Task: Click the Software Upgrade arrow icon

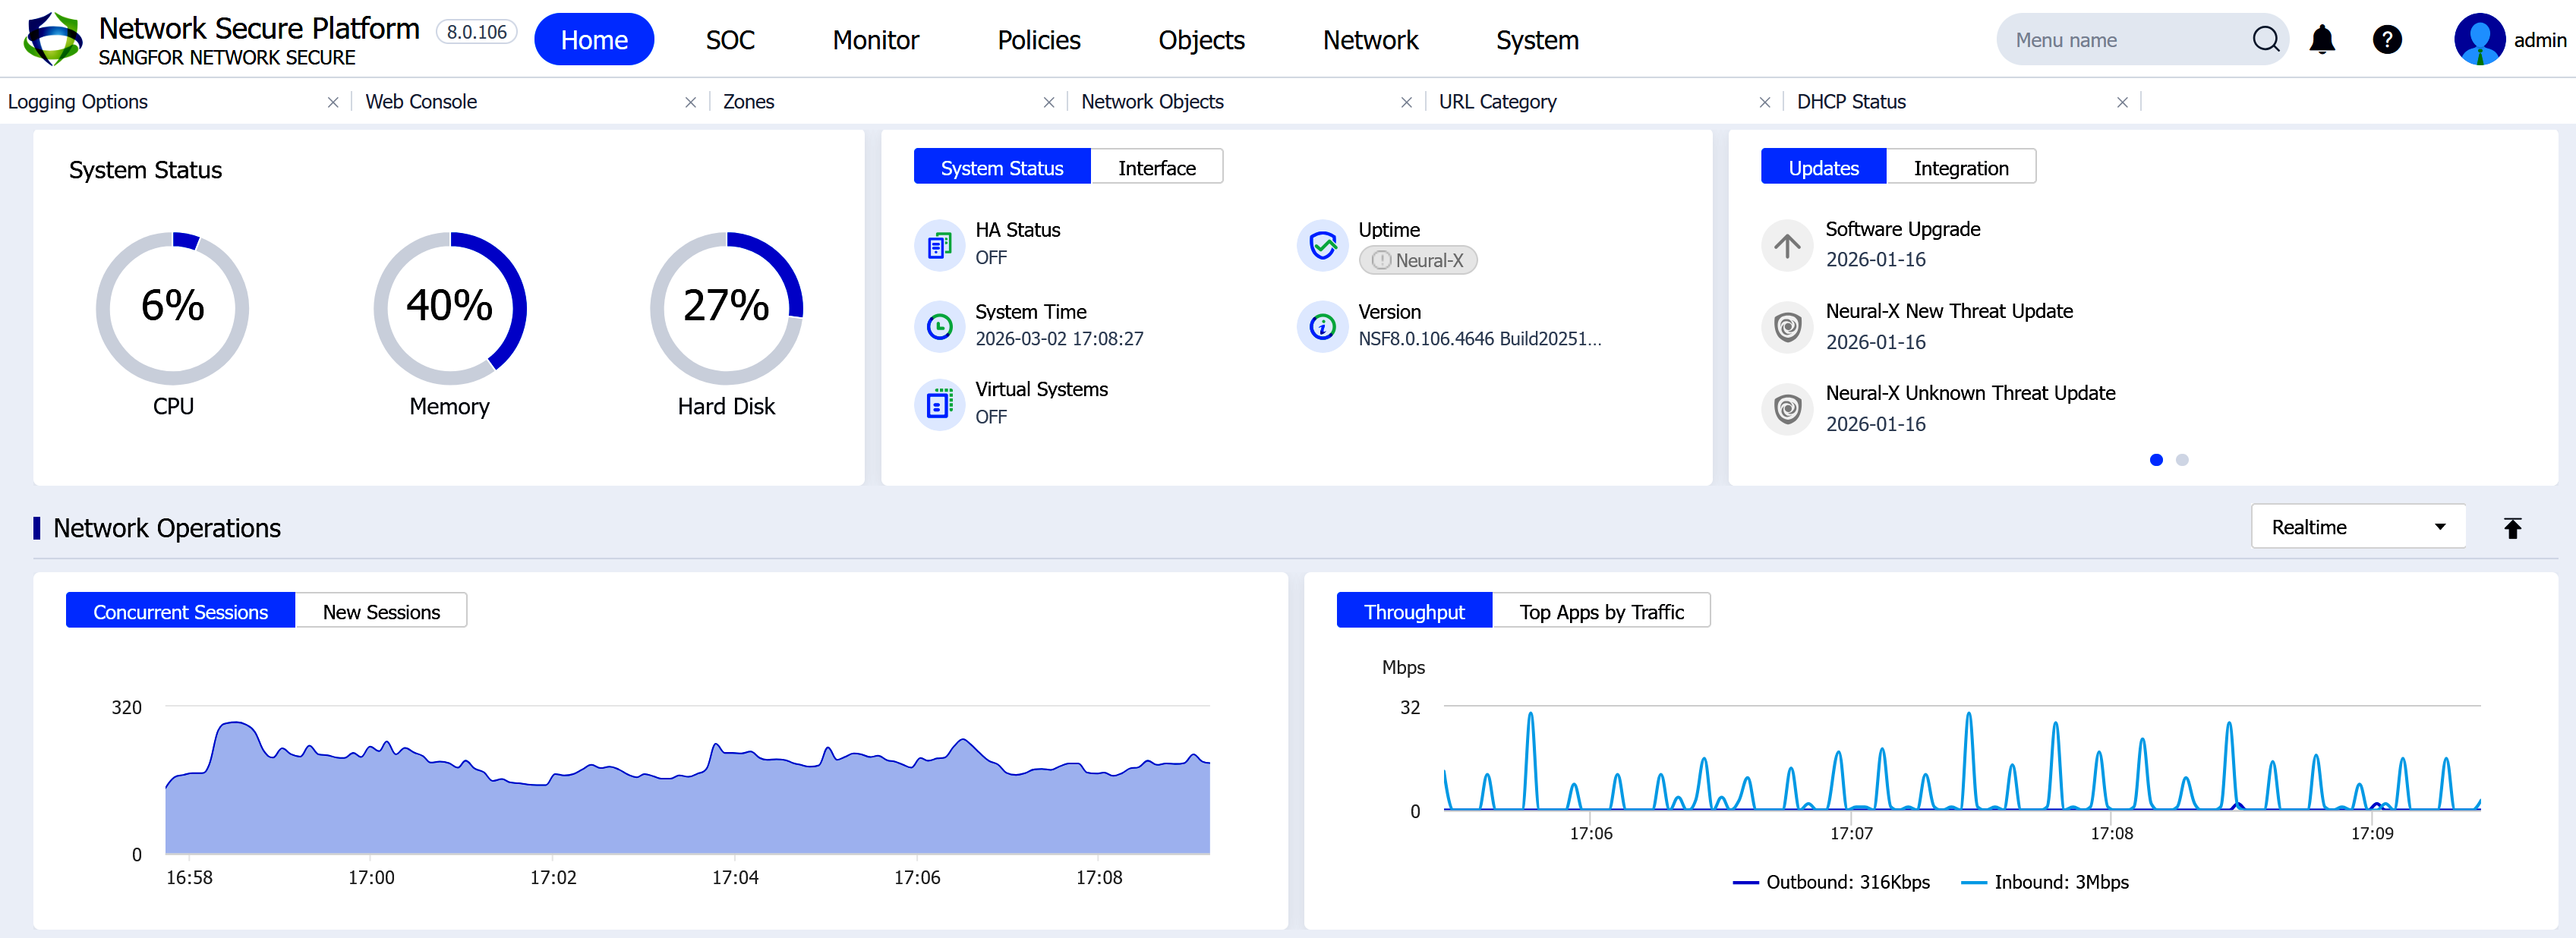Action: click(x=1787, y=245)
